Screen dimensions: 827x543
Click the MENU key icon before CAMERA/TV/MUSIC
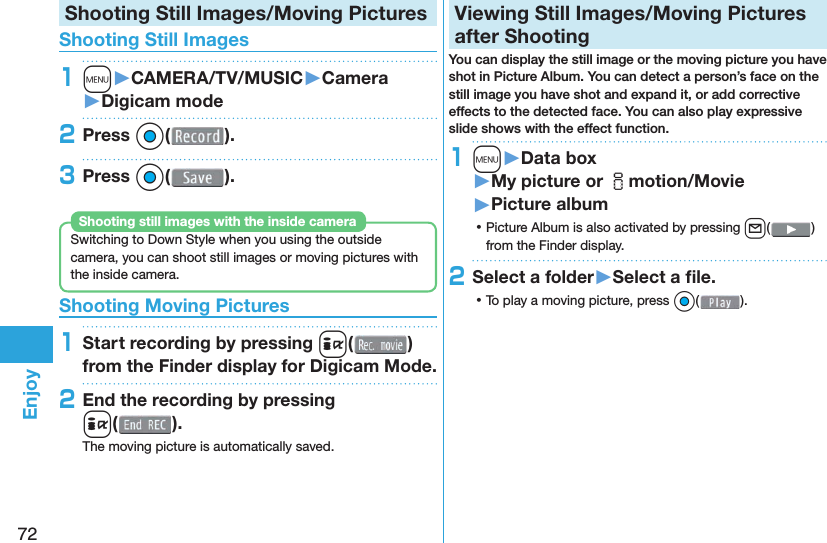point(97,78)
